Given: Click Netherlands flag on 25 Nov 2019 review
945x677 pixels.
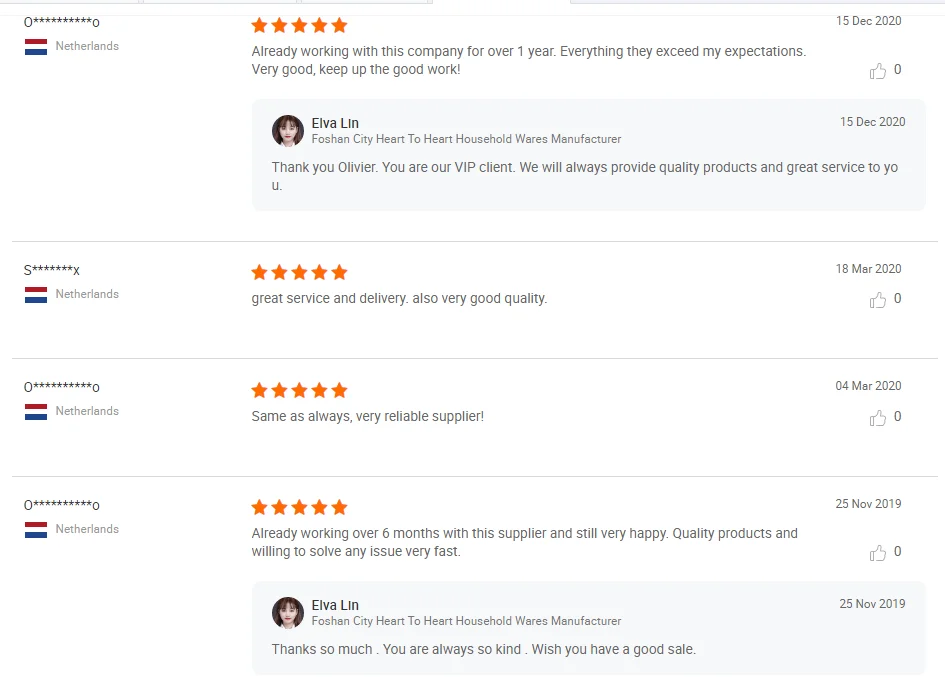Looking at the screenshot, I should click(36, 530).
